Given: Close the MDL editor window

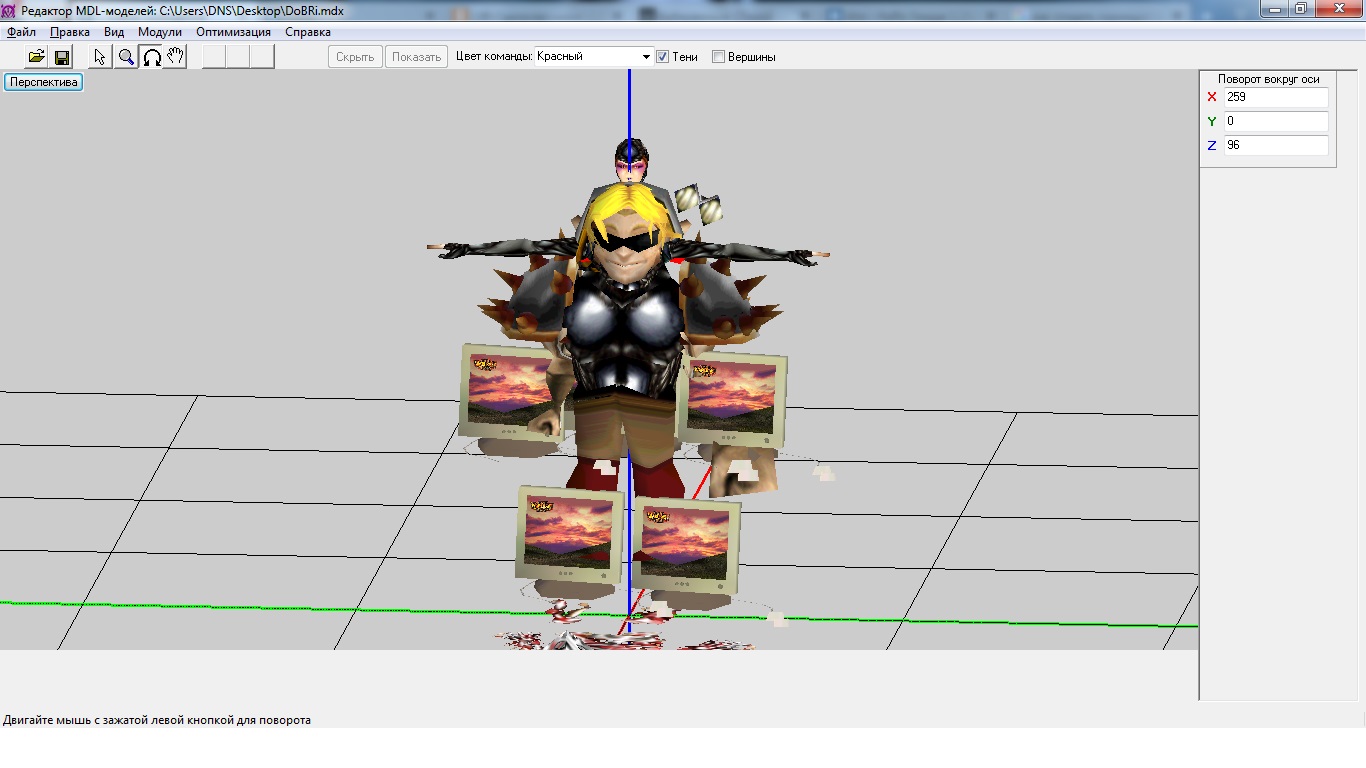Looking at the screenshot, I should [x=1338, y=8].
